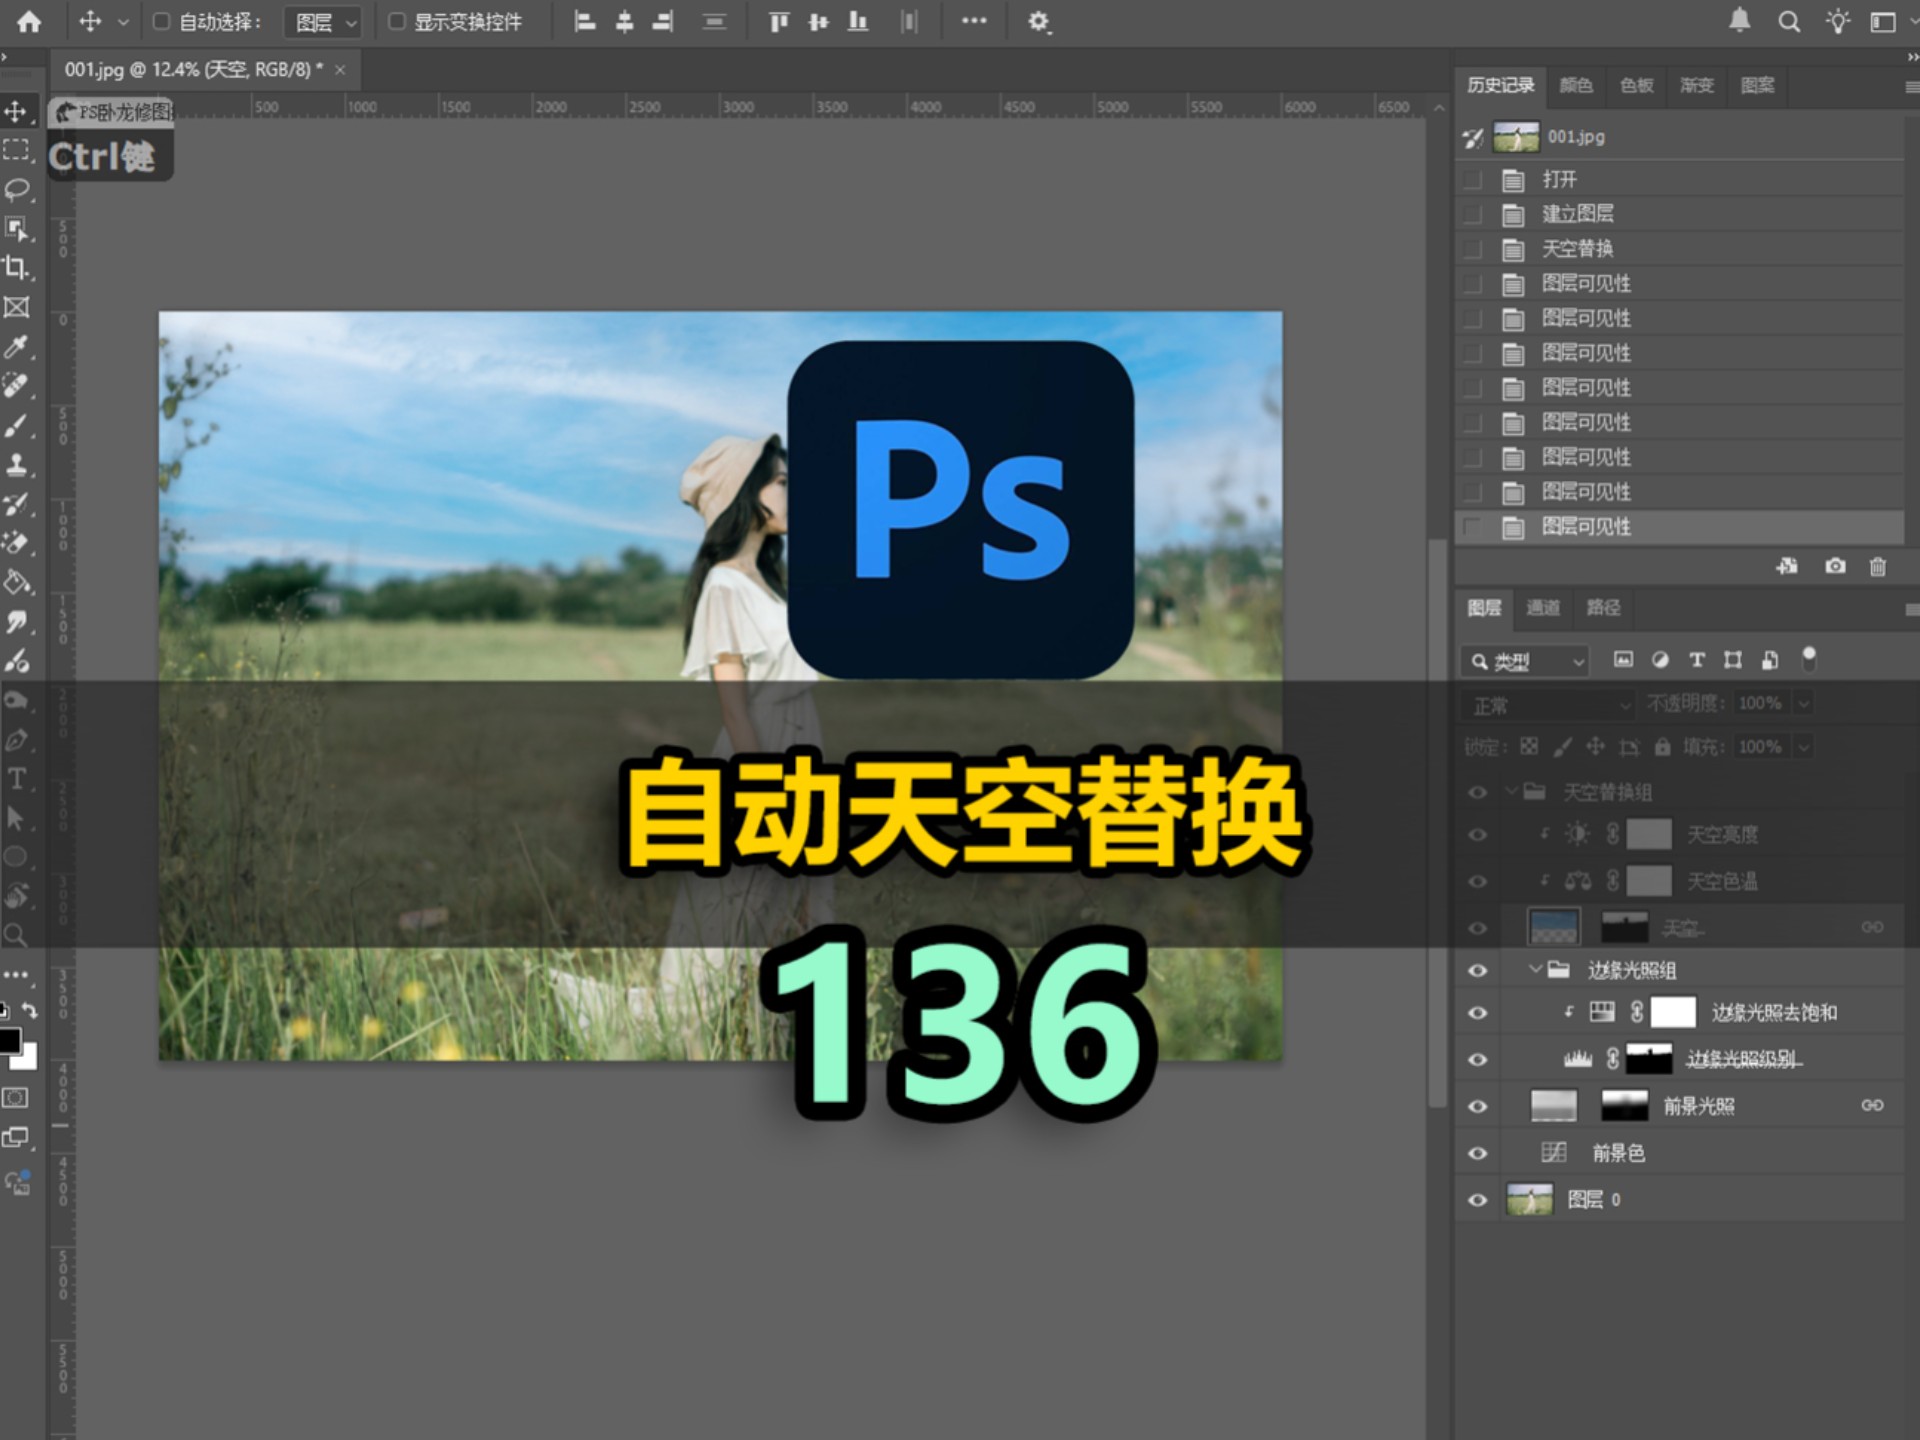Select the Lasso tool
Screen dimensions: 1920x1440
pyautogui.click(x=16, y=190)
